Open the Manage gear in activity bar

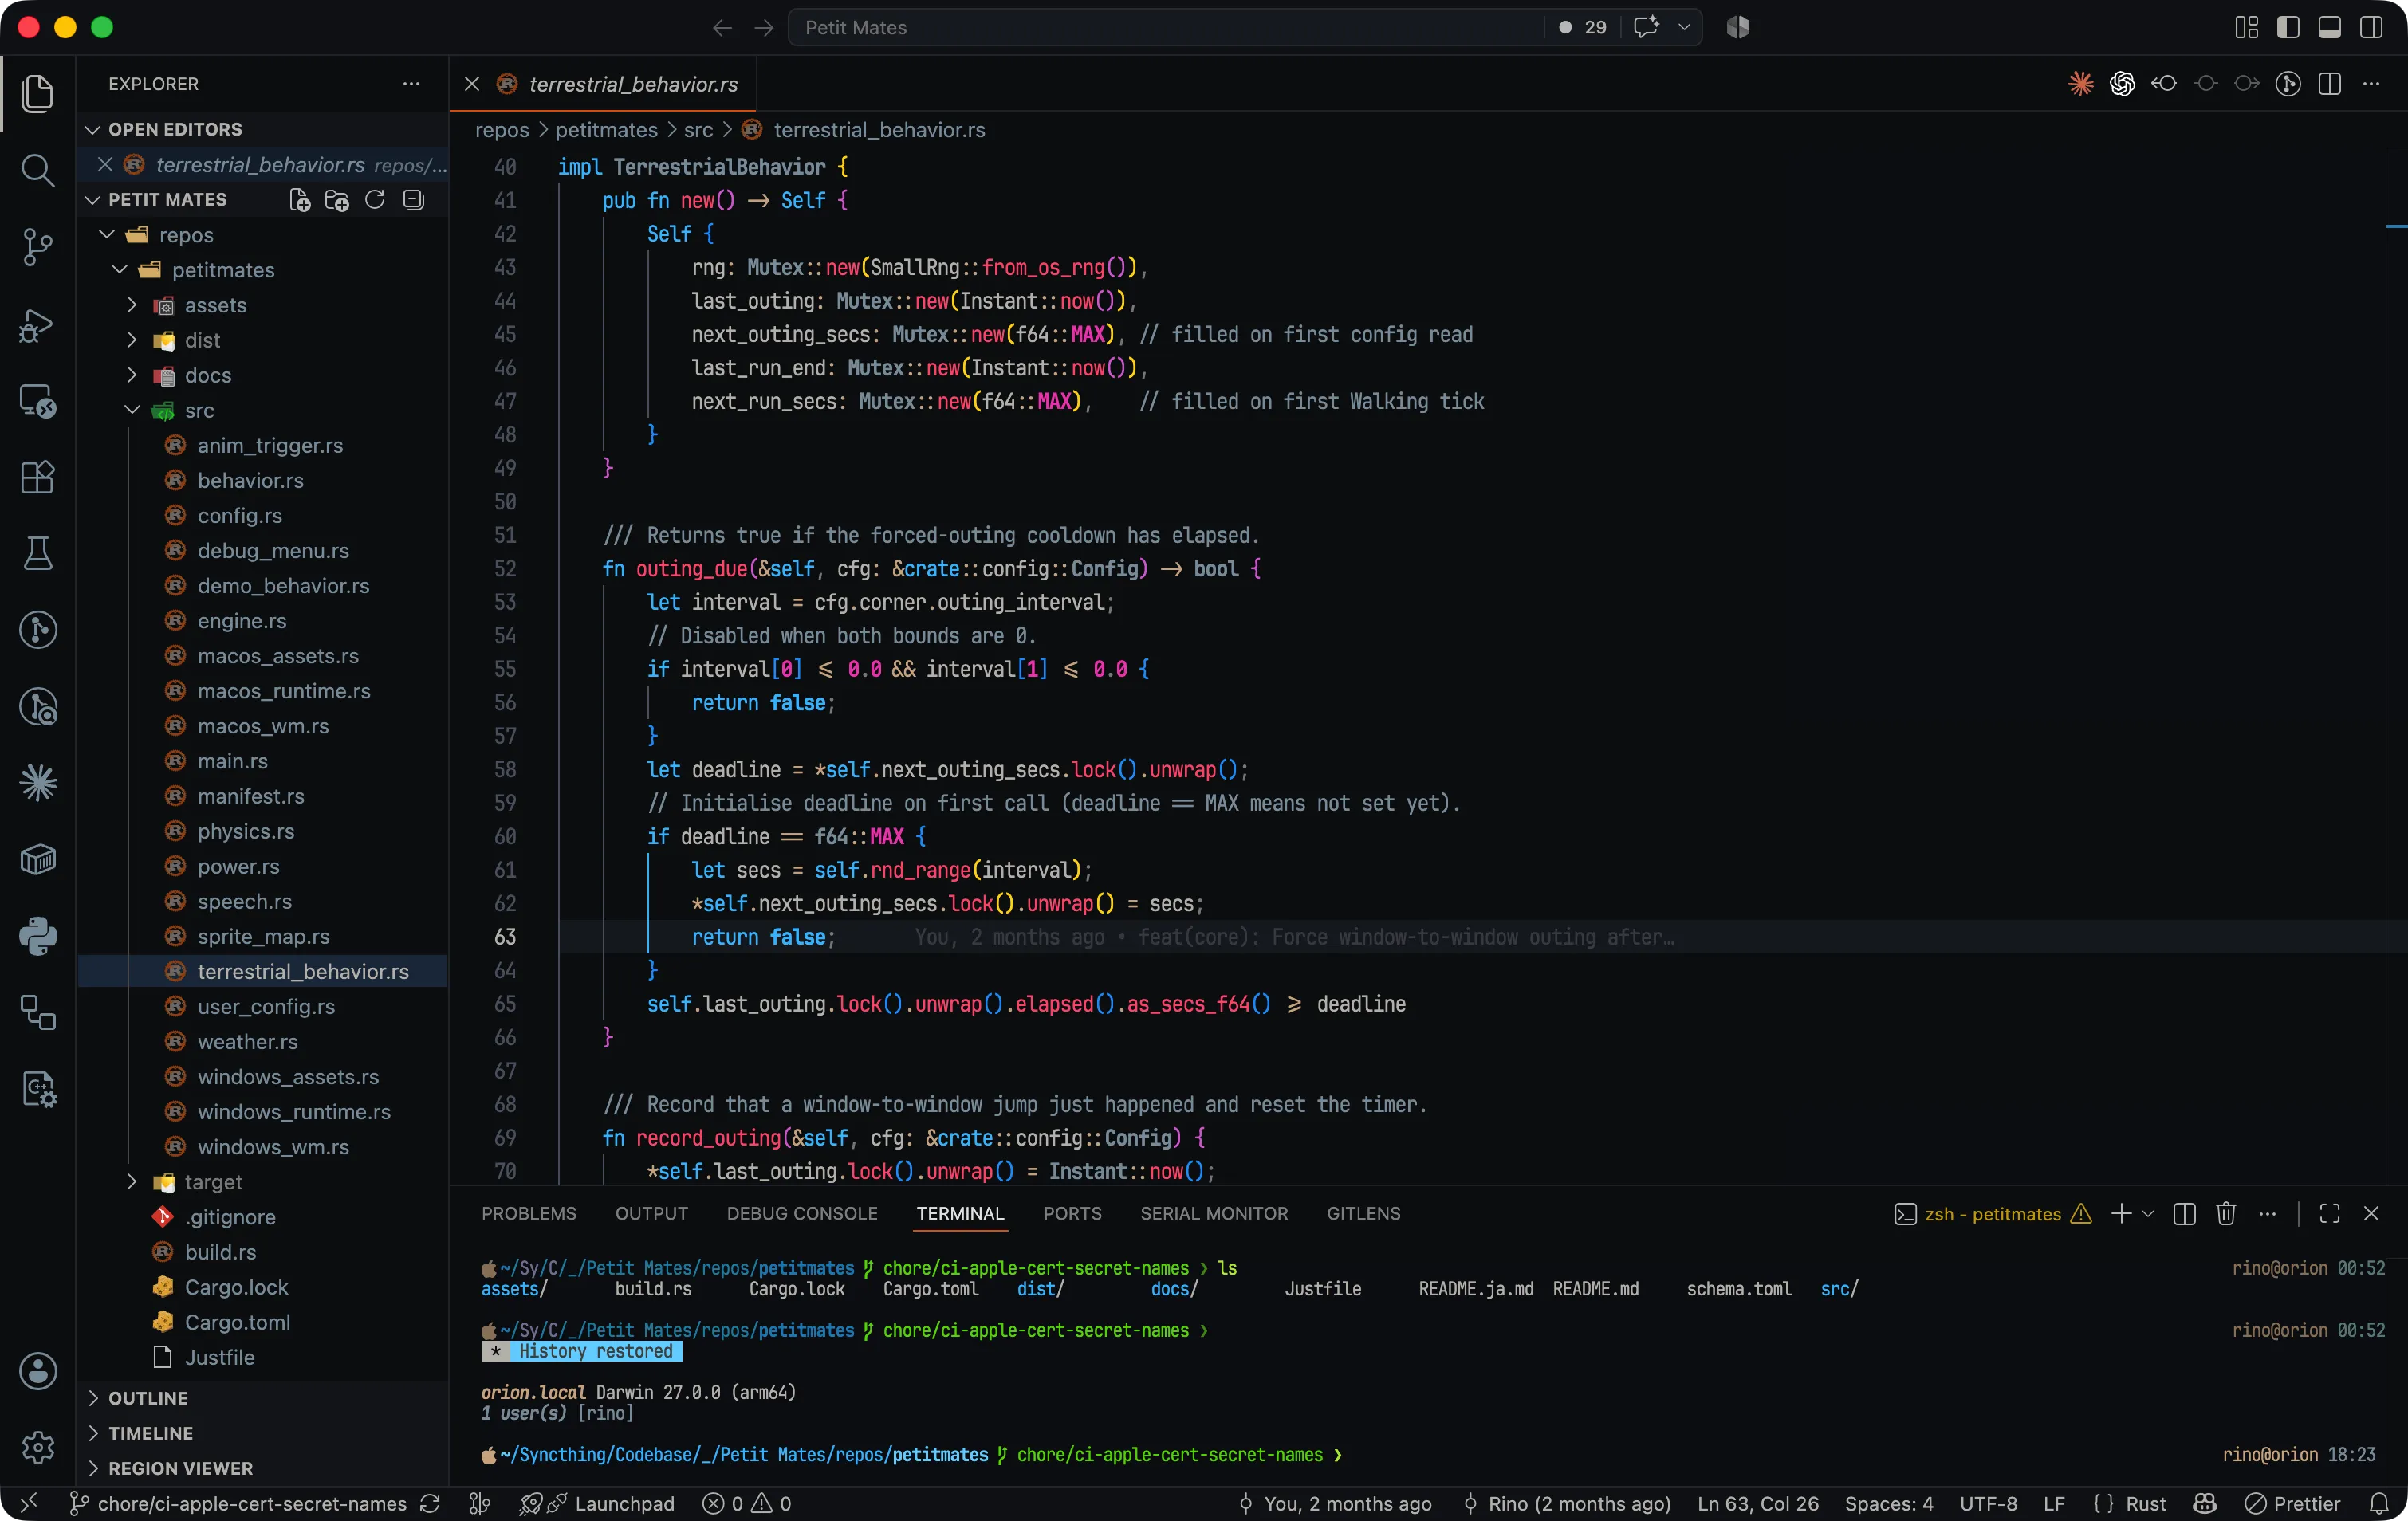[x=37, y=1447]
